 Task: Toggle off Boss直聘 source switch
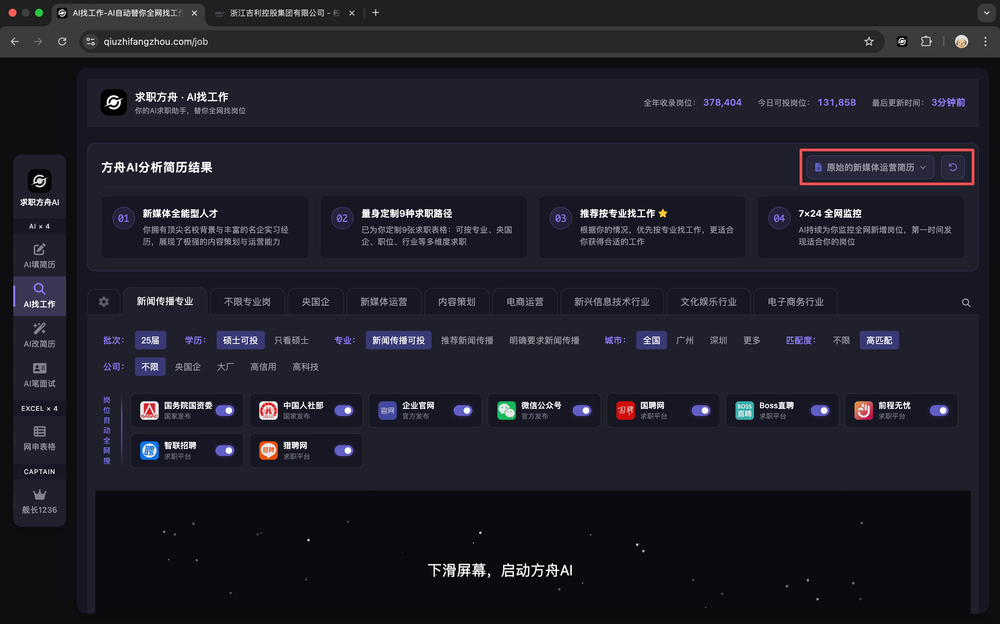point(820,410)
